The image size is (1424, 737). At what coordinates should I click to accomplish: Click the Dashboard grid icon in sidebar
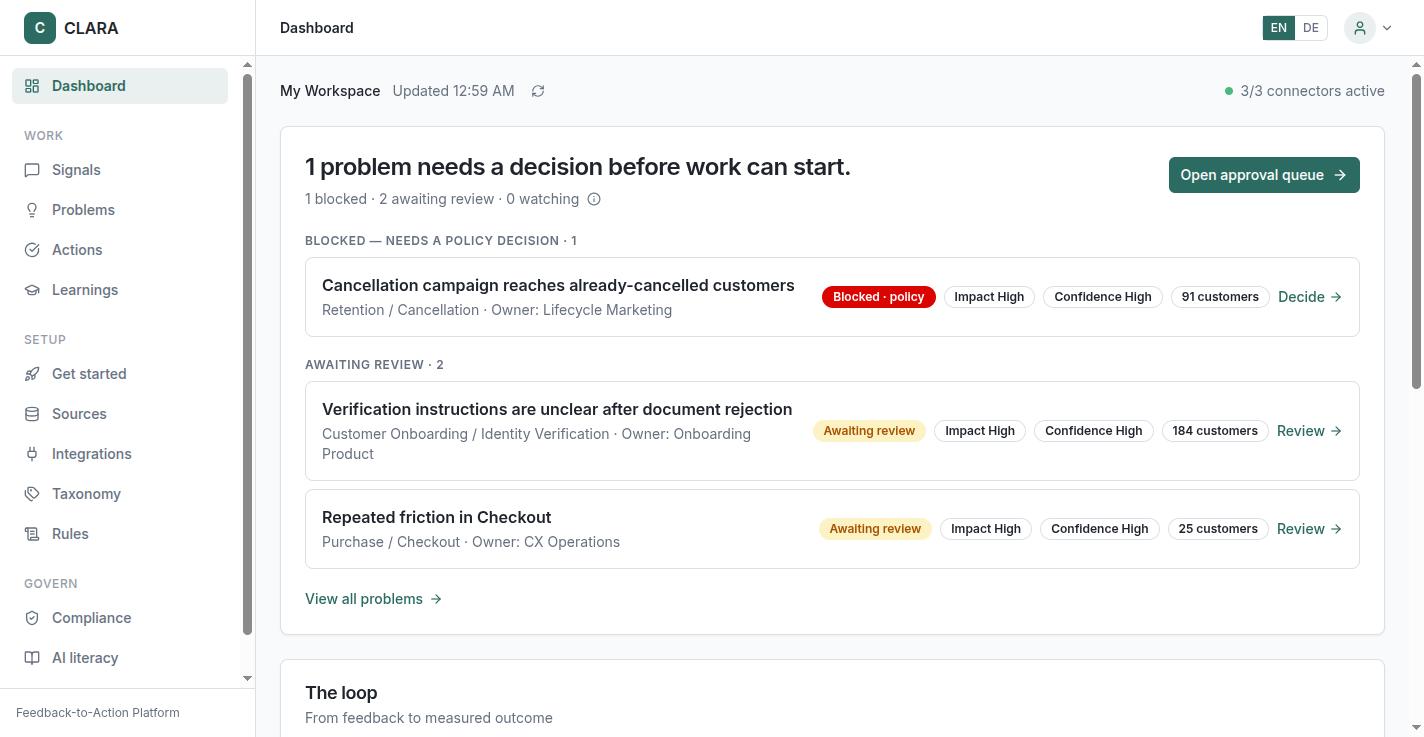click(32, 86)
